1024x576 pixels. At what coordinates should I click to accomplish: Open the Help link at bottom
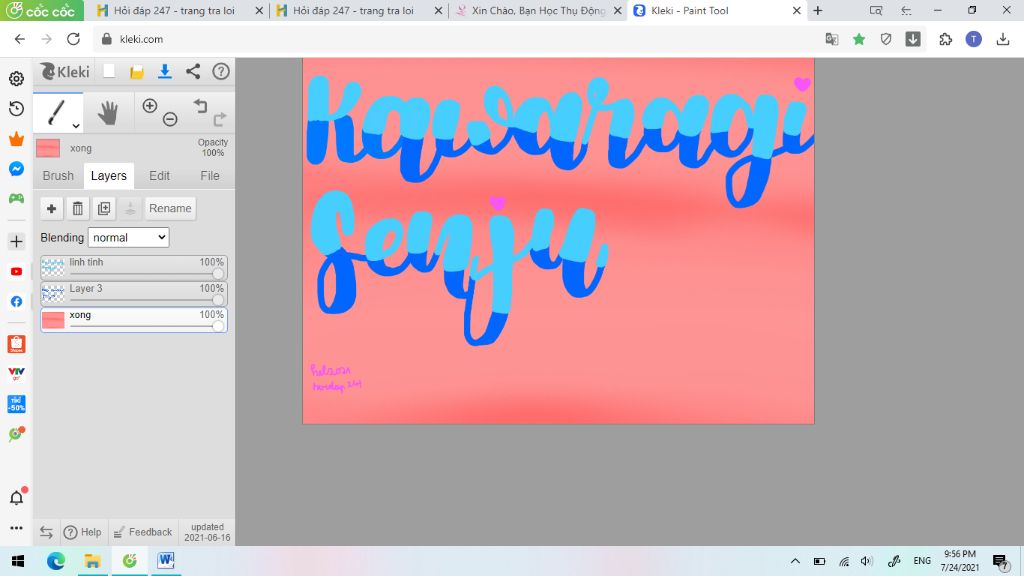tap(82, 532)
